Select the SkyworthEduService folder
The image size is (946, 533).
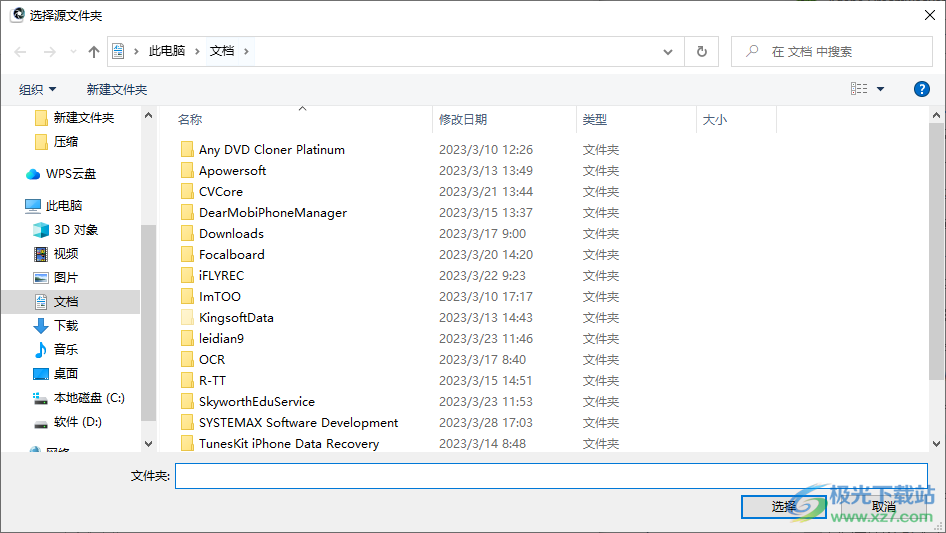[x=256, y=402]
